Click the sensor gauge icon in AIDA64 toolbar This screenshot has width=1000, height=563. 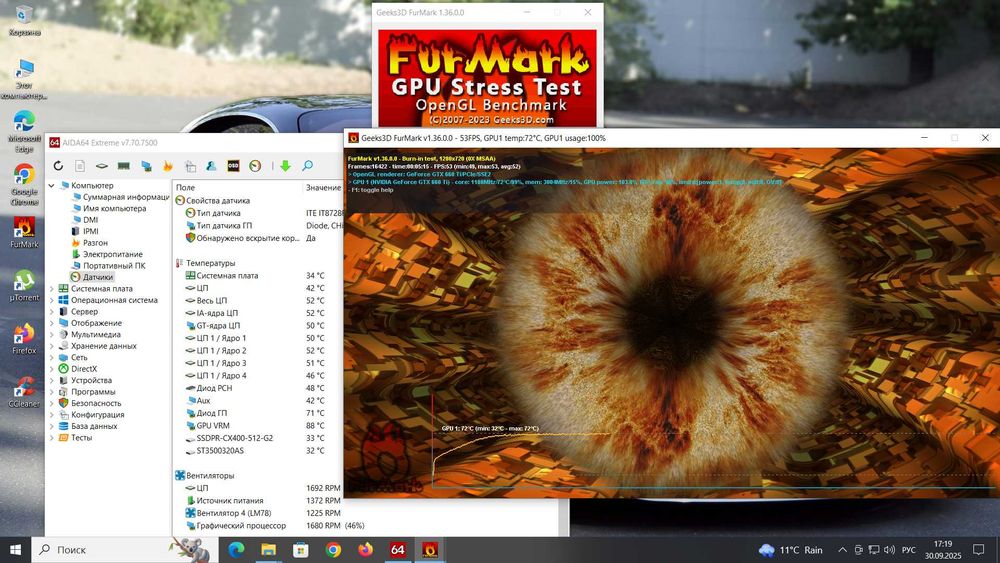(x=255, y=166)
